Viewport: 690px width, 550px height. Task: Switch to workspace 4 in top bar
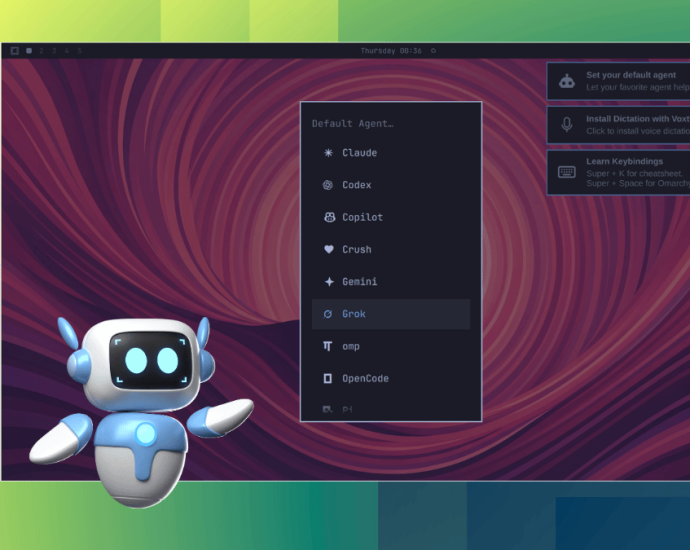click(x=67, y=51)
